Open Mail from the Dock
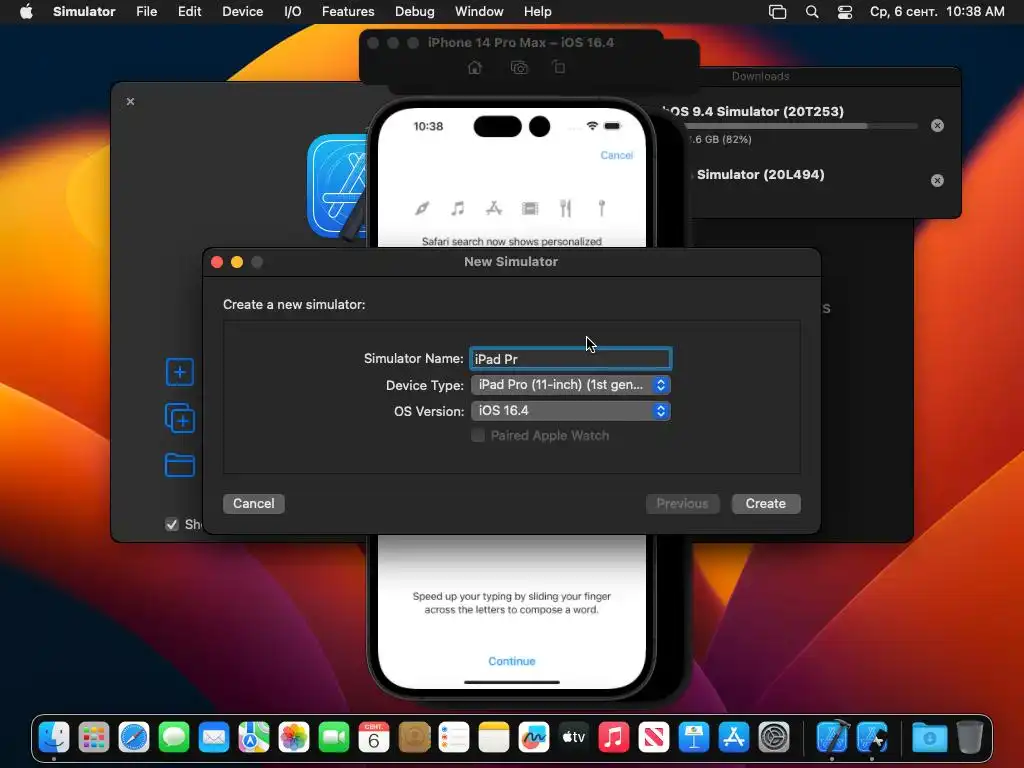Screen dimensions: 1024x768 pos(214,738)
